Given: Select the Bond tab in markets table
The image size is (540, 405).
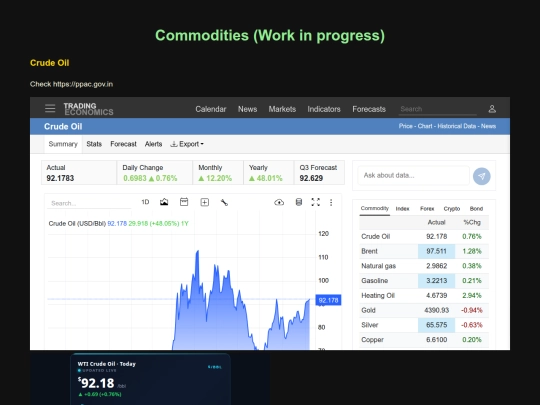Looking at the screenshot, I should 476,209.
